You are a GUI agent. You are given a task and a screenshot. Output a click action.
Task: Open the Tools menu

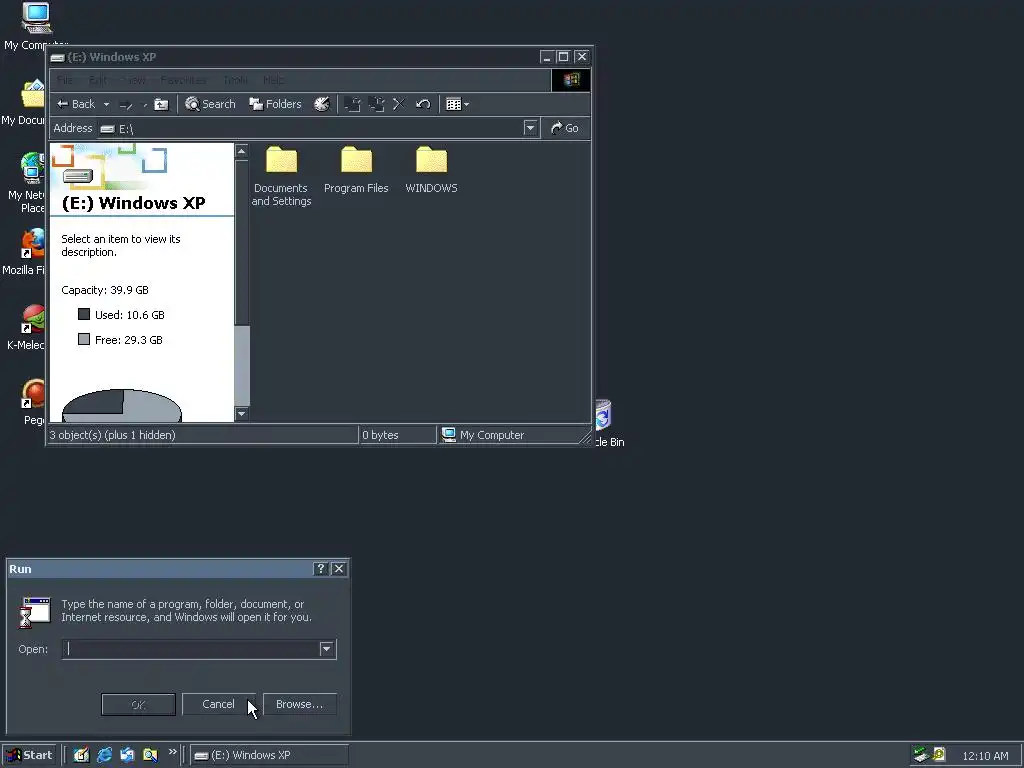[x=236, y=80]
